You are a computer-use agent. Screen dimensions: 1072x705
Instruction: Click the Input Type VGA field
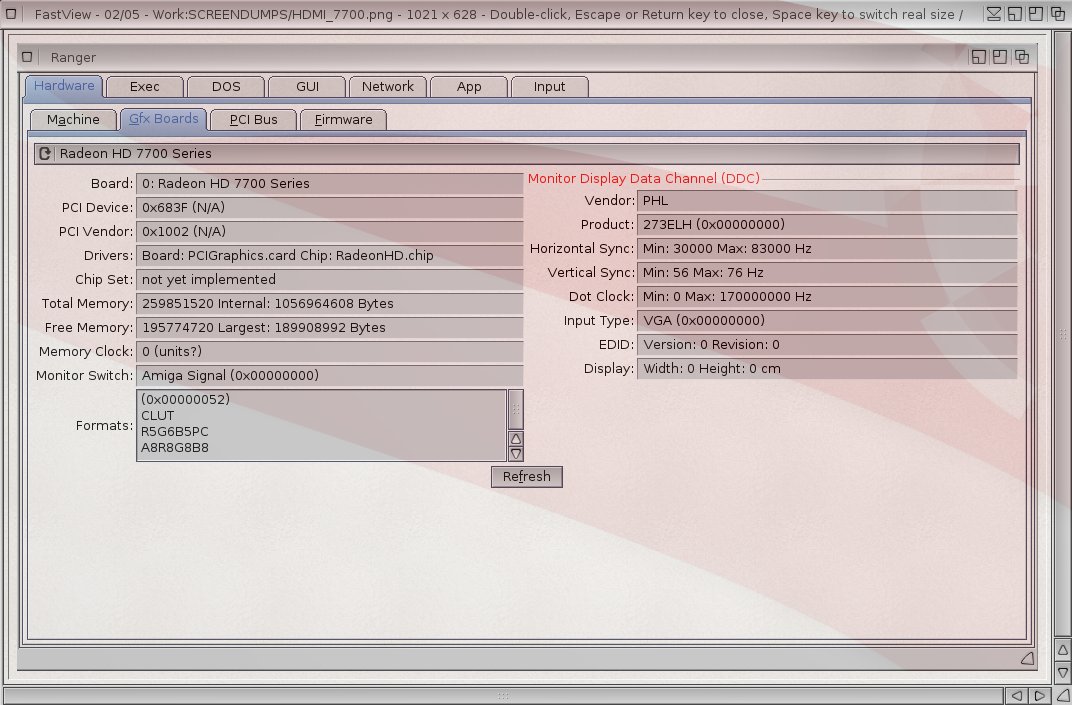click(827, 321)
